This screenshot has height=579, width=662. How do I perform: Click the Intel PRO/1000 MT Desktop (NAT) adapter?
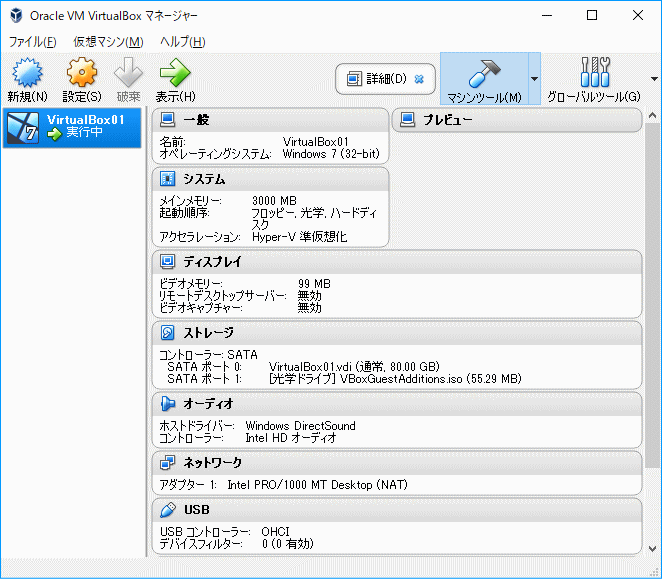coord(317,484)
